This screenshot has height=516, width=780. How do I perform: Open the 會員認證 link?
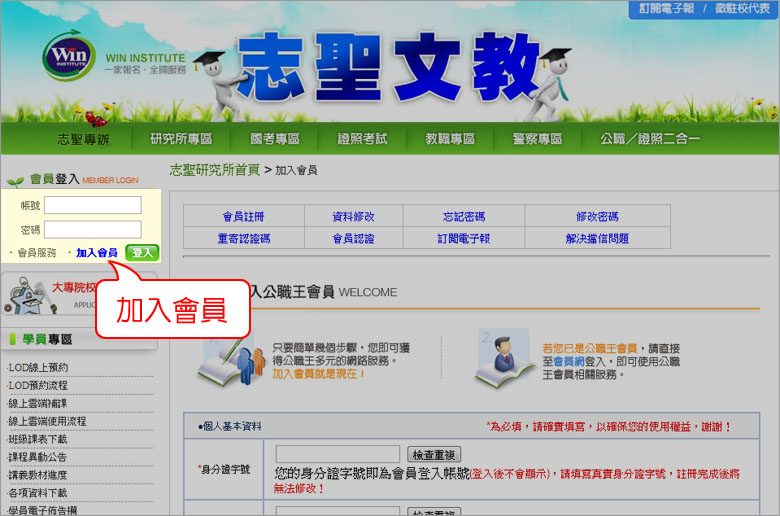pos(354,238)
